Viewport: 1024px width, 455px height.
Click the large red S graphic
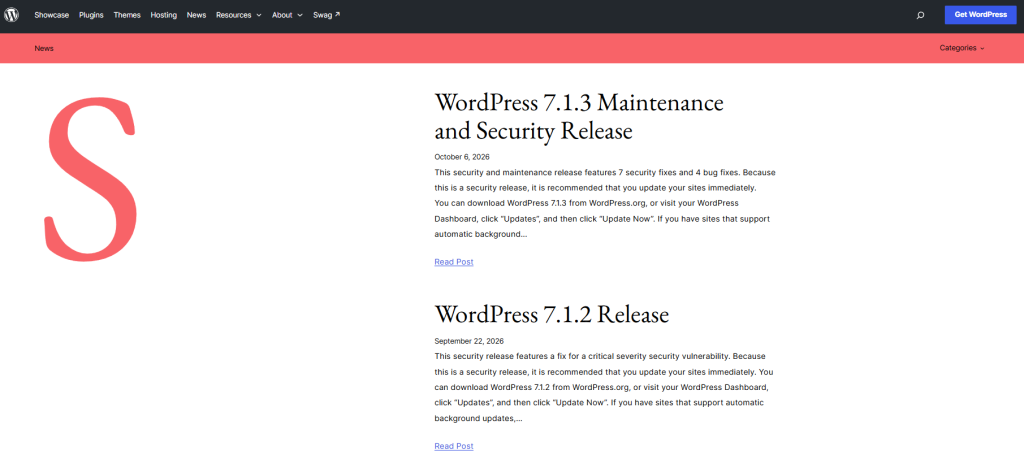91,180
